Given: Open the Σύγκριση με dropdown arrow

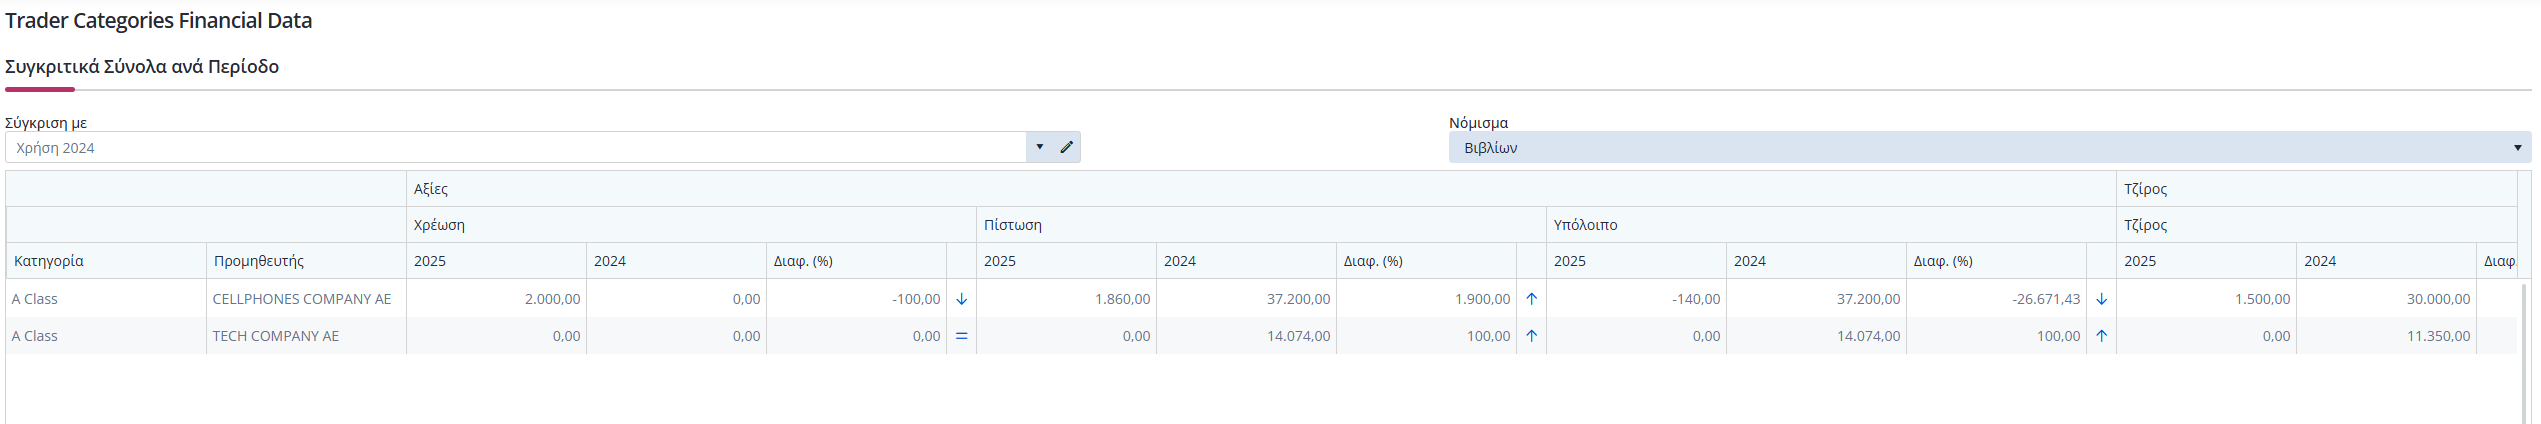Looking at the screenshot, I should click(1040, 147).
